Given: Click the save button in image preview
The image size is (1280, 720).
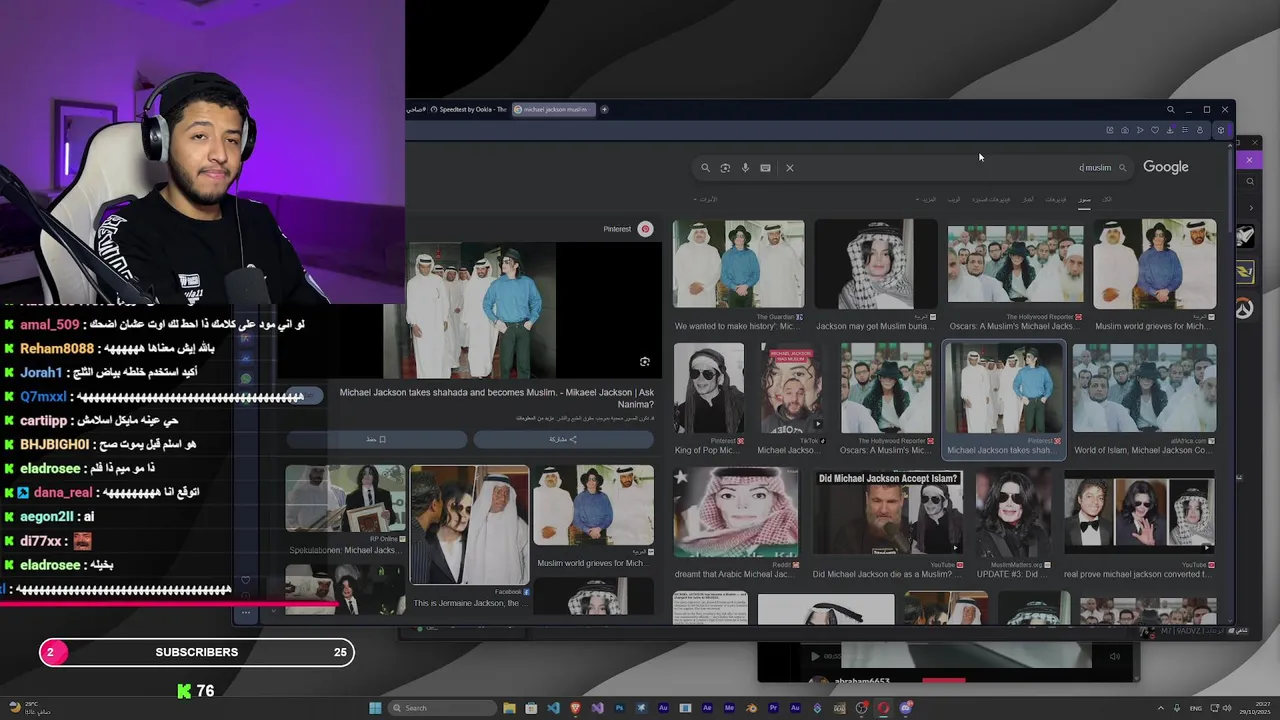Looking at the screenshot, I should coord(376,439).
